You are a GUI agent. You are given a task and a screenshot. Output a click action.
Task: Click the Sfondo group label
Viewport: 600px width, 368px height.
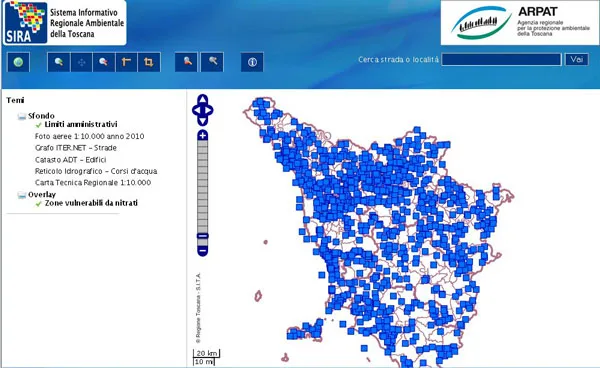41,116
